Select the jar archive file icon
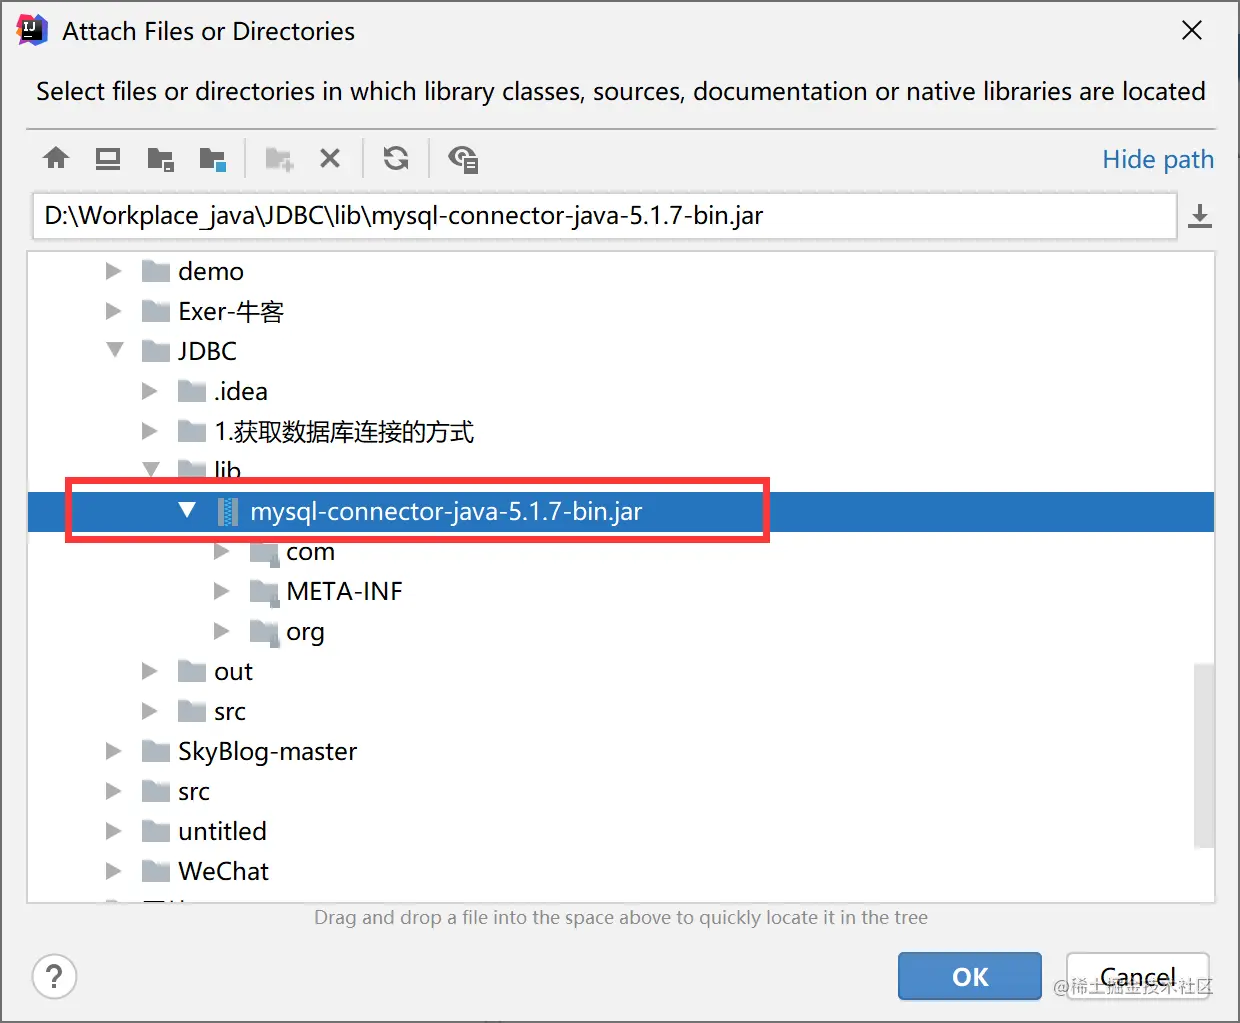1240x1023 pixels. coord(228,512)
